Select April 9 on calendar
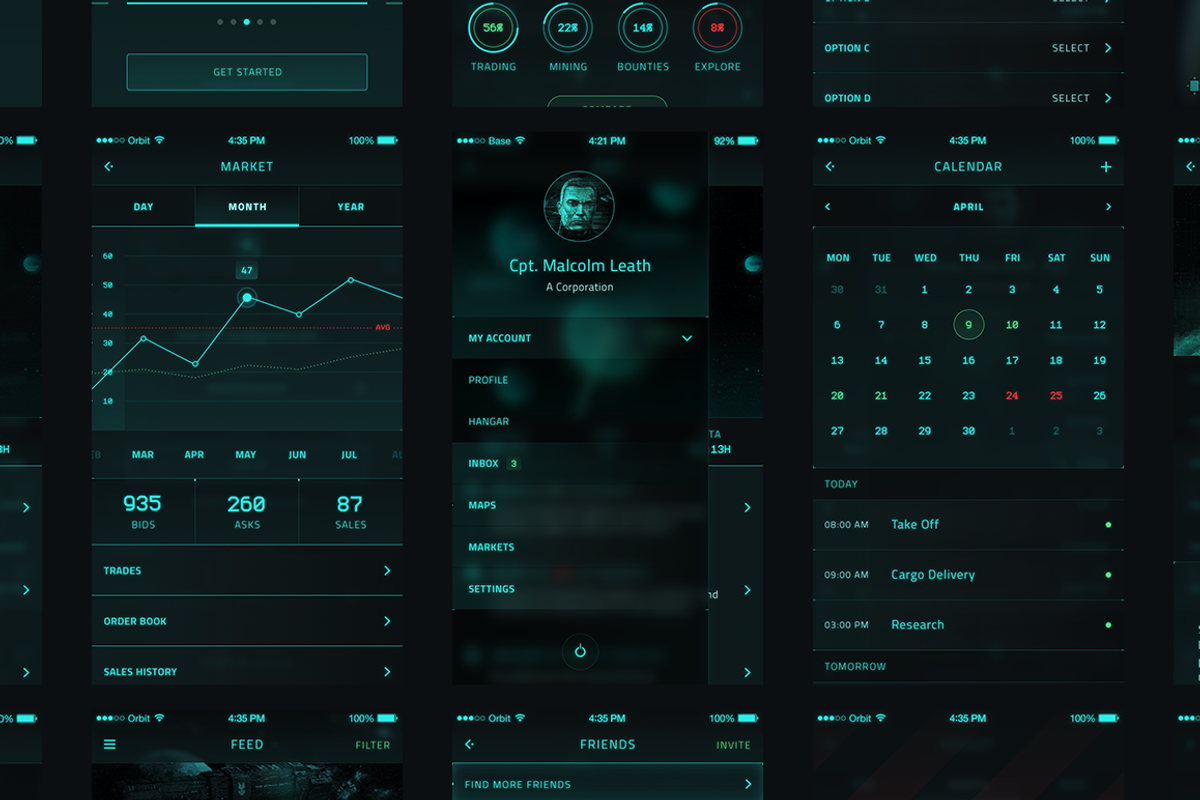1200x800 pixels. 968,325
